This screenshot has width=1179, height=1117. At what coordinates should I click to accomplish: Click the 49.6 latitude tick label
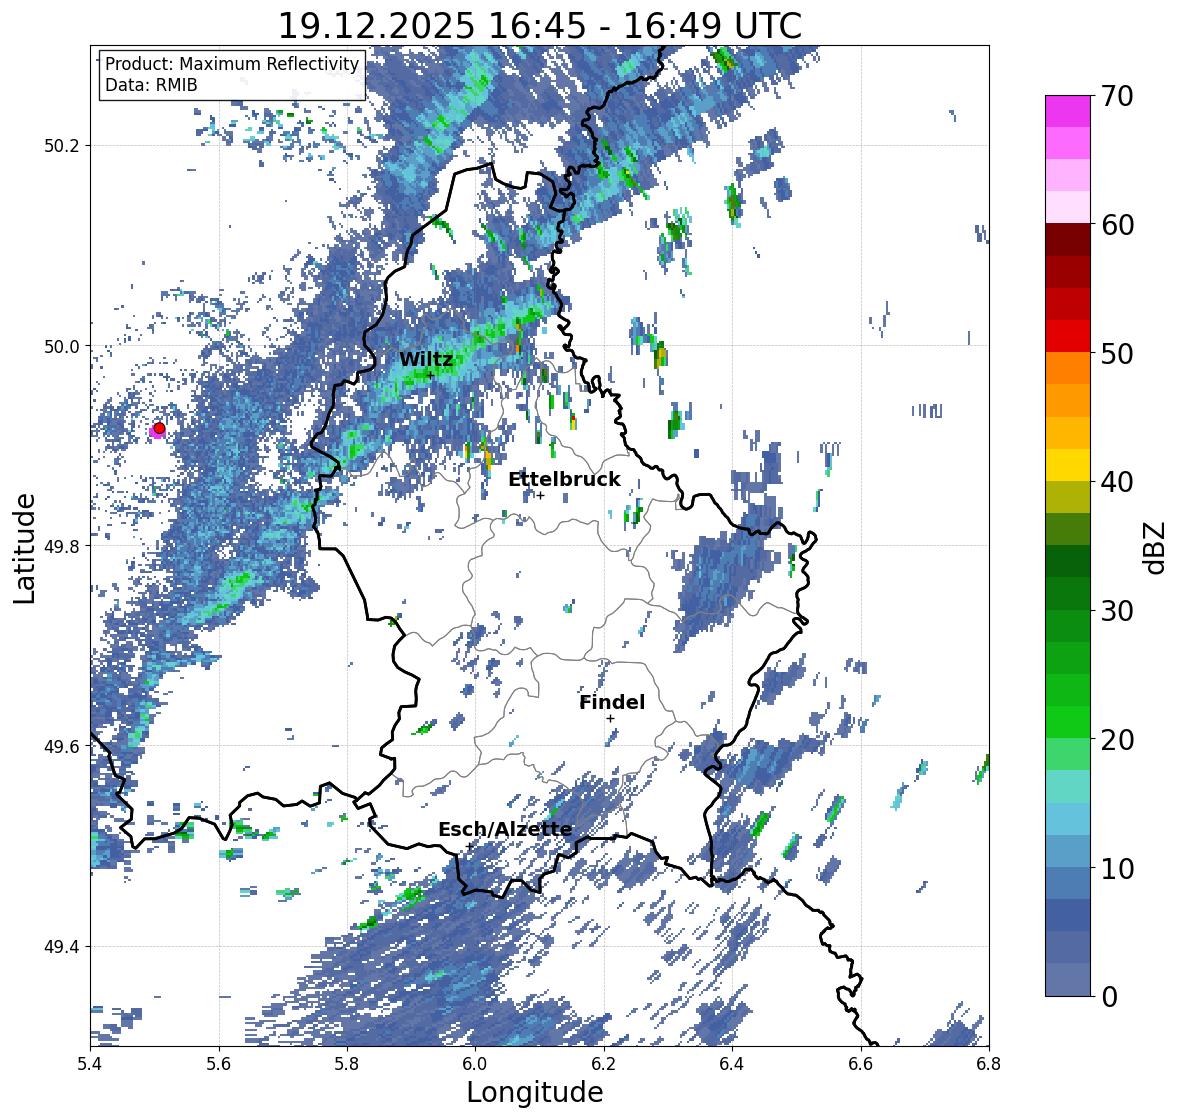[62, 746]
